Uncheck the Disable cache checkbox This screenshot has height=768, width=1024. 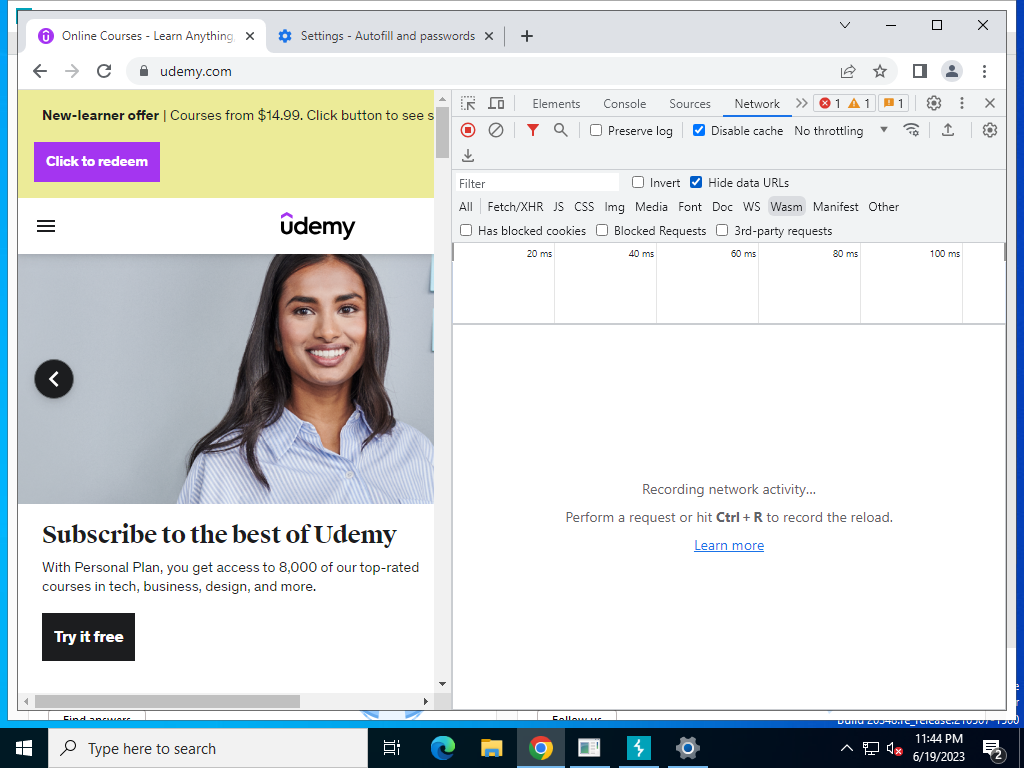click(699, 130)
